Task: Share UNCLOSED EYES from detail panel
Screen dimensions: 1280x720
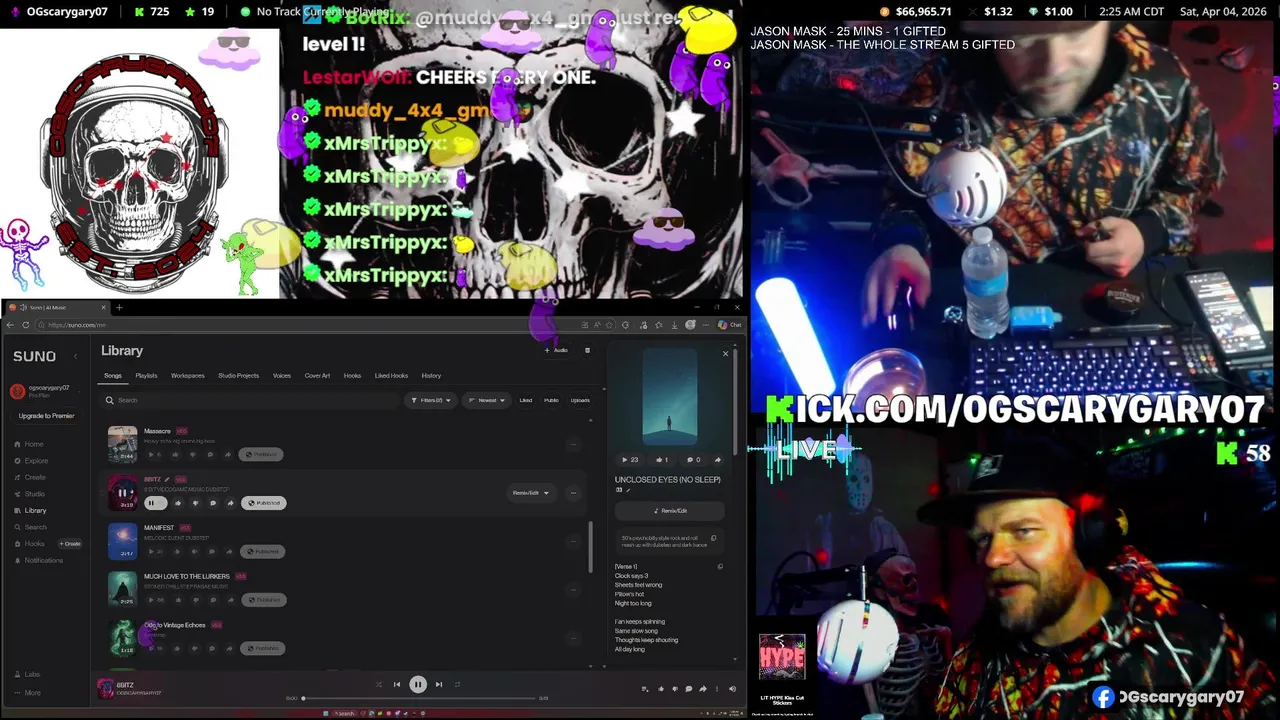Action: (717, 460)
